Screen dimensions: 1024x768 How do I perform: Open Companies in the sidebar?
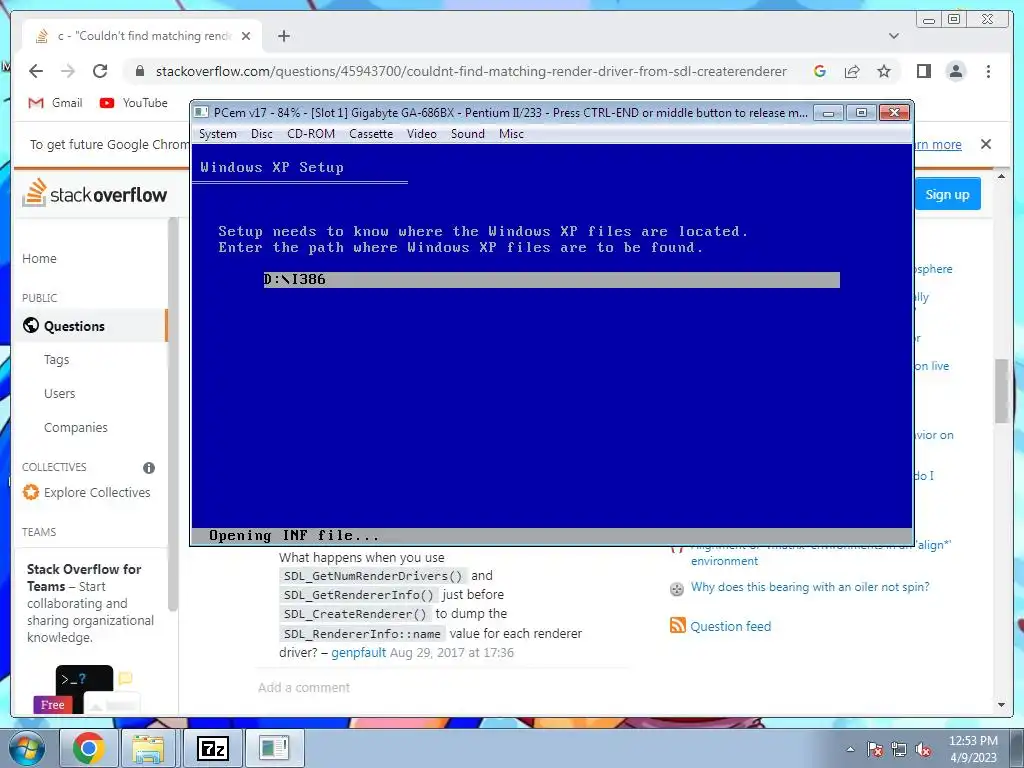coord(76,428)
